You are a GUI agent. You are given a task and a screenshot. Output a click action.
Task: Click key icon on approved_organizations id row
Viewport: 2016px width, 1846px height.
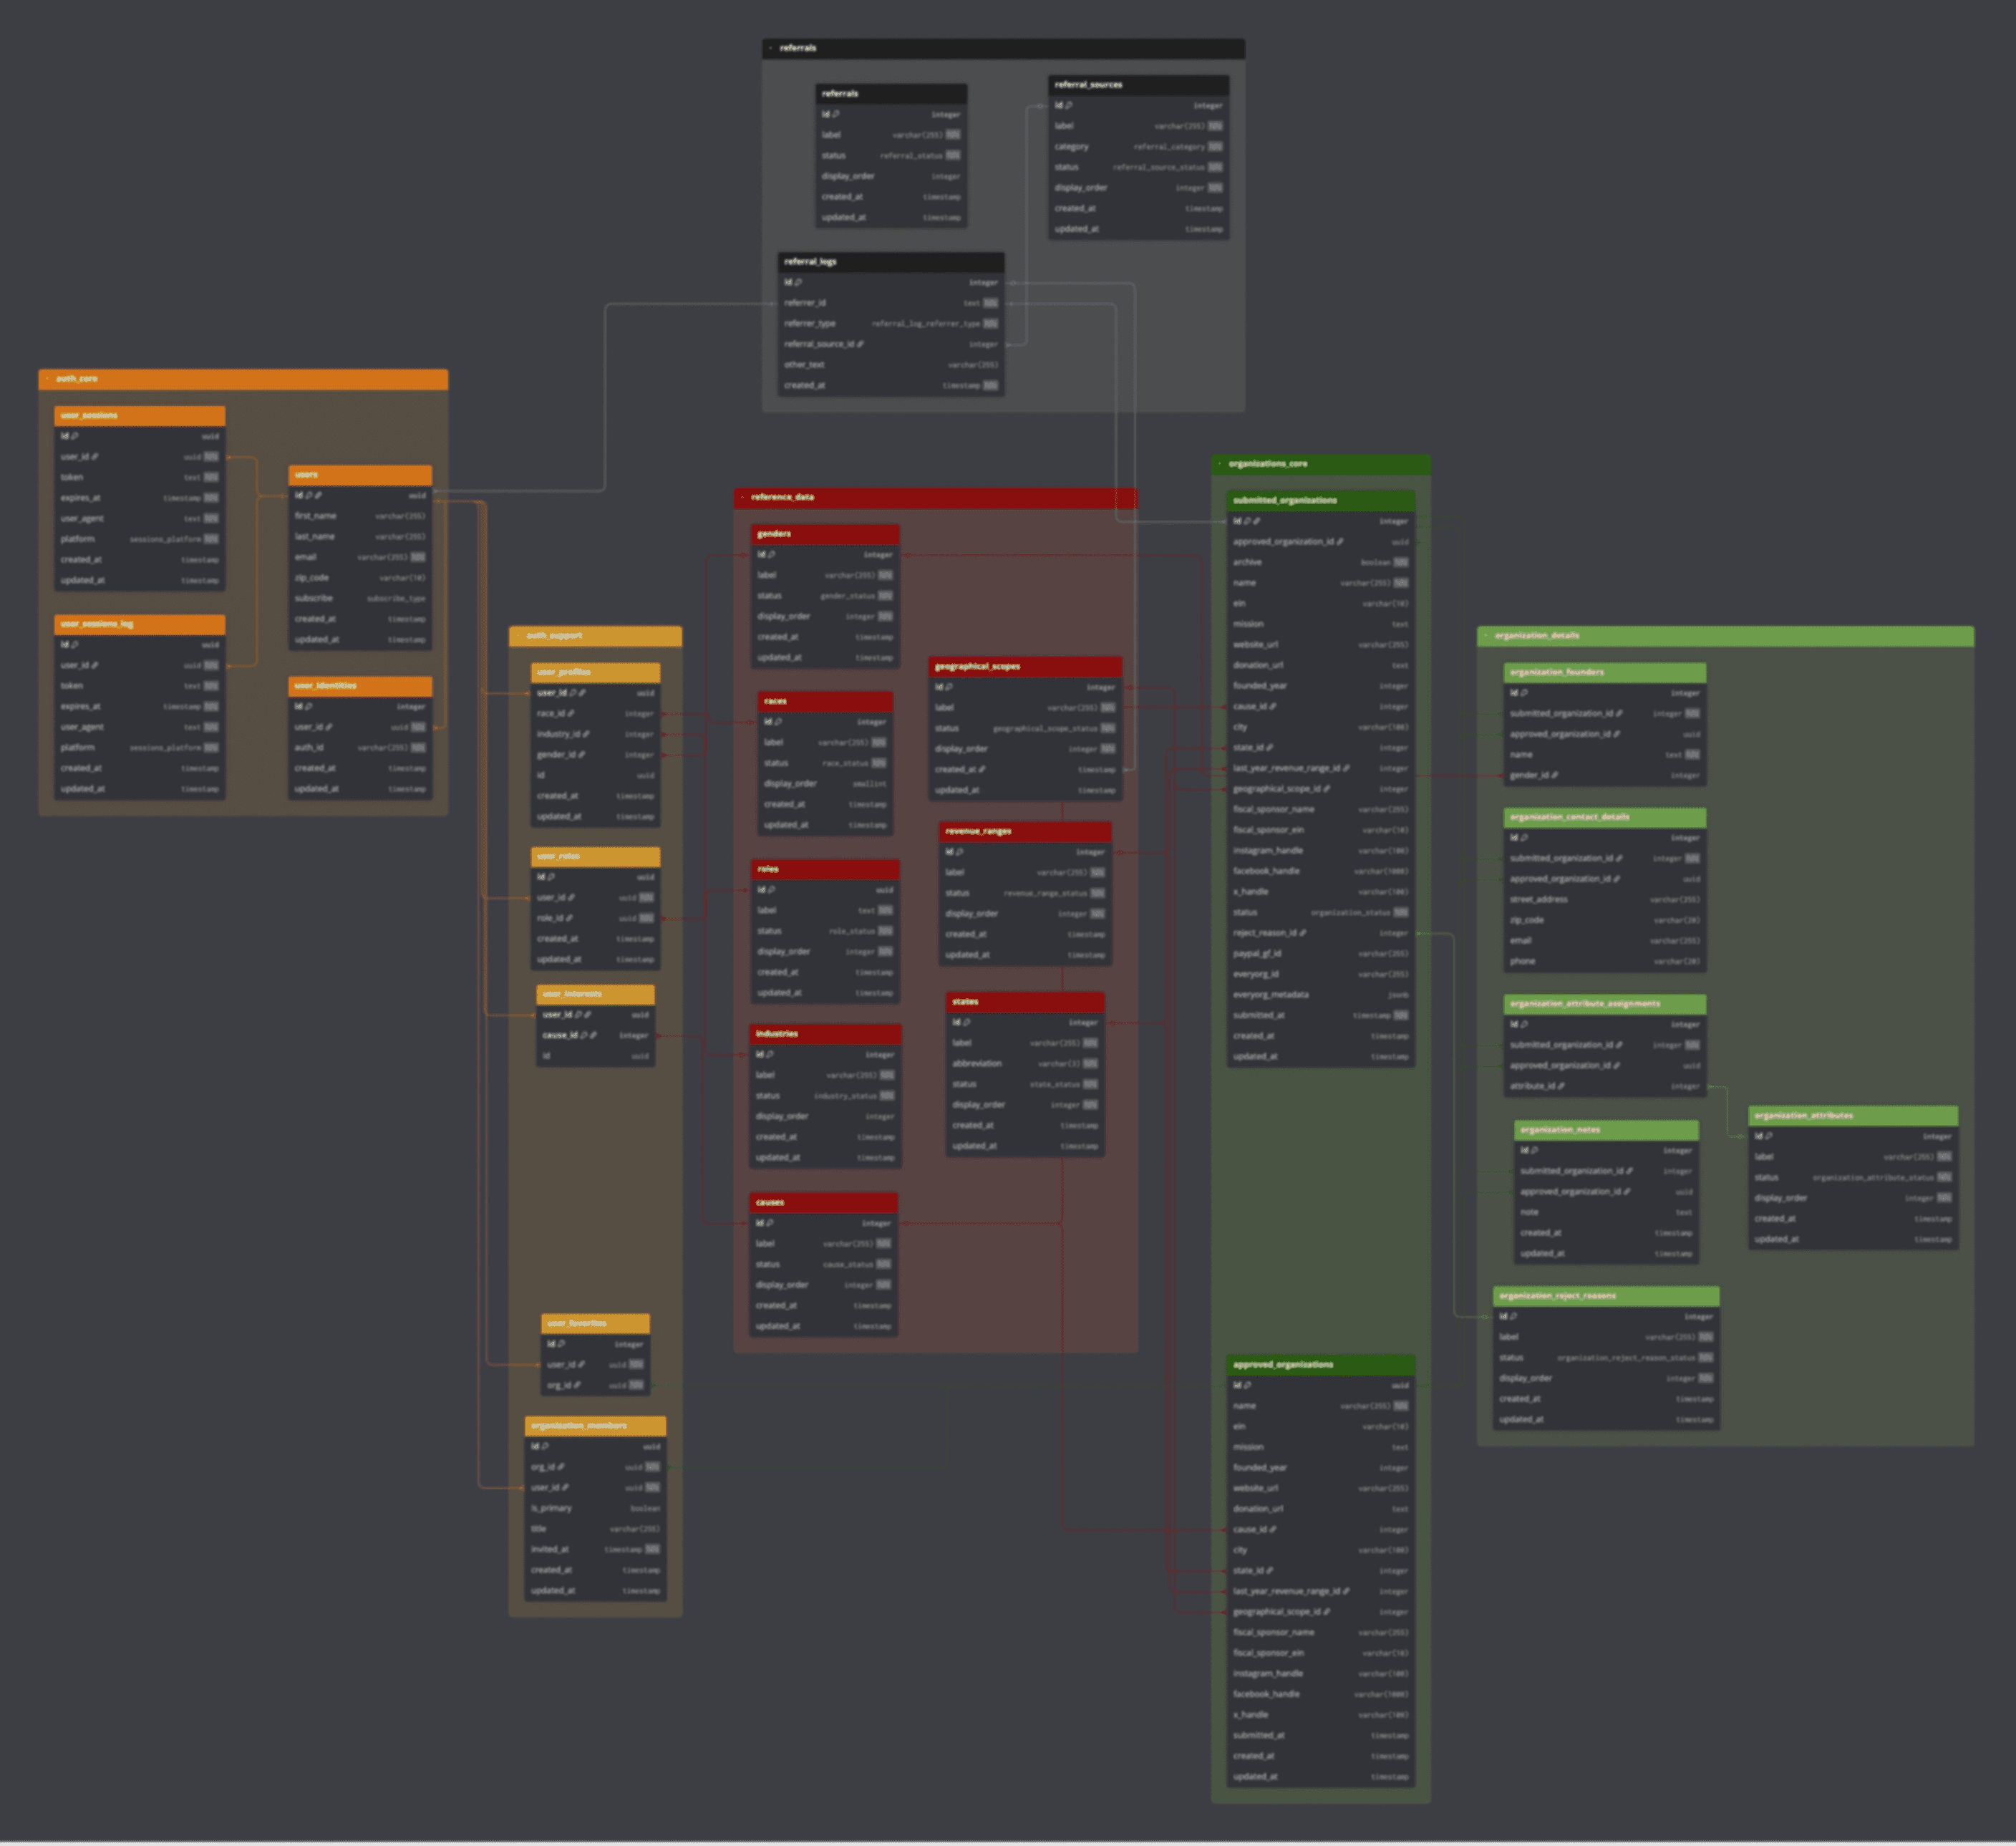1247,1385
